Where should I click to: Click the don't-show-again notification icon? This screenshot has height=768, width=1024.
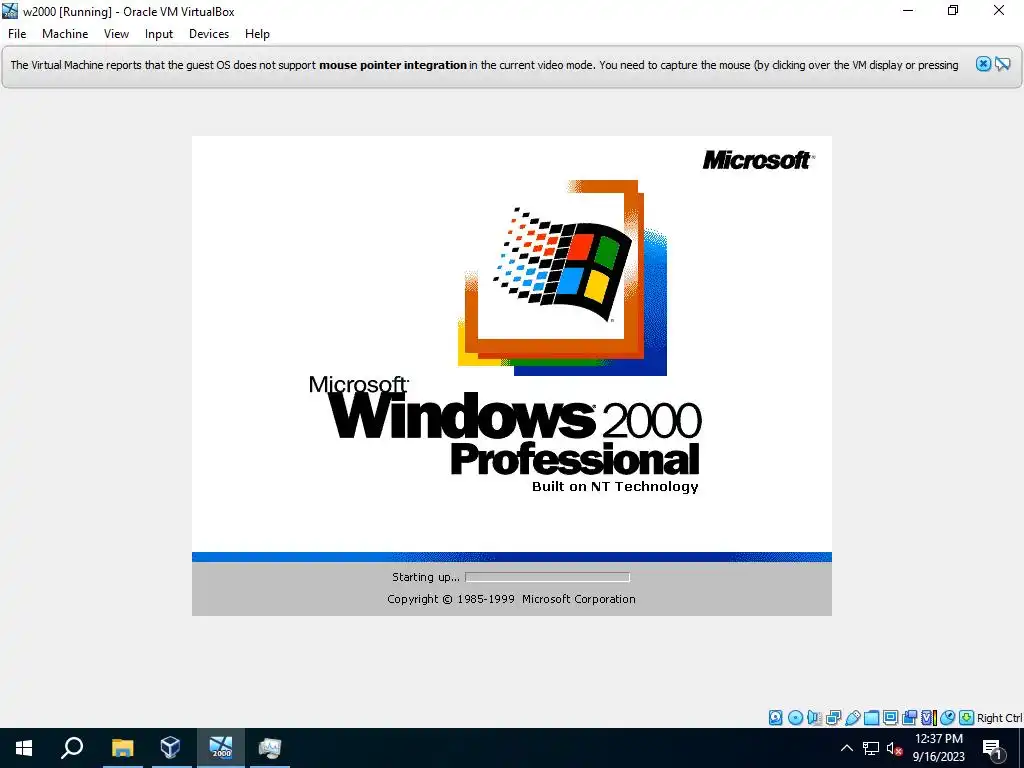tap(1002, 64)
